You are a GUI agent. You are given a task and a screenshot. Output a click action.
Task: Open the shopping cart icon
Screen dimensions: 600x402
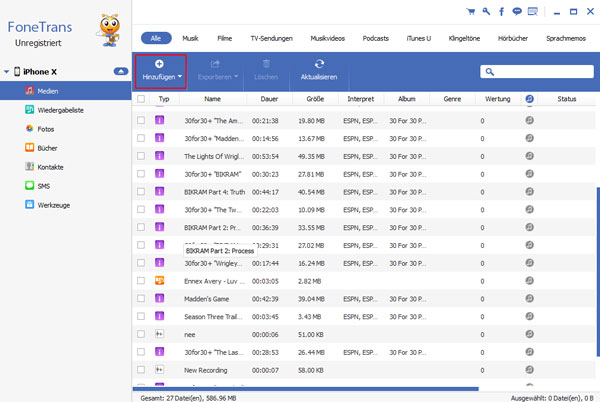[473, 12]
